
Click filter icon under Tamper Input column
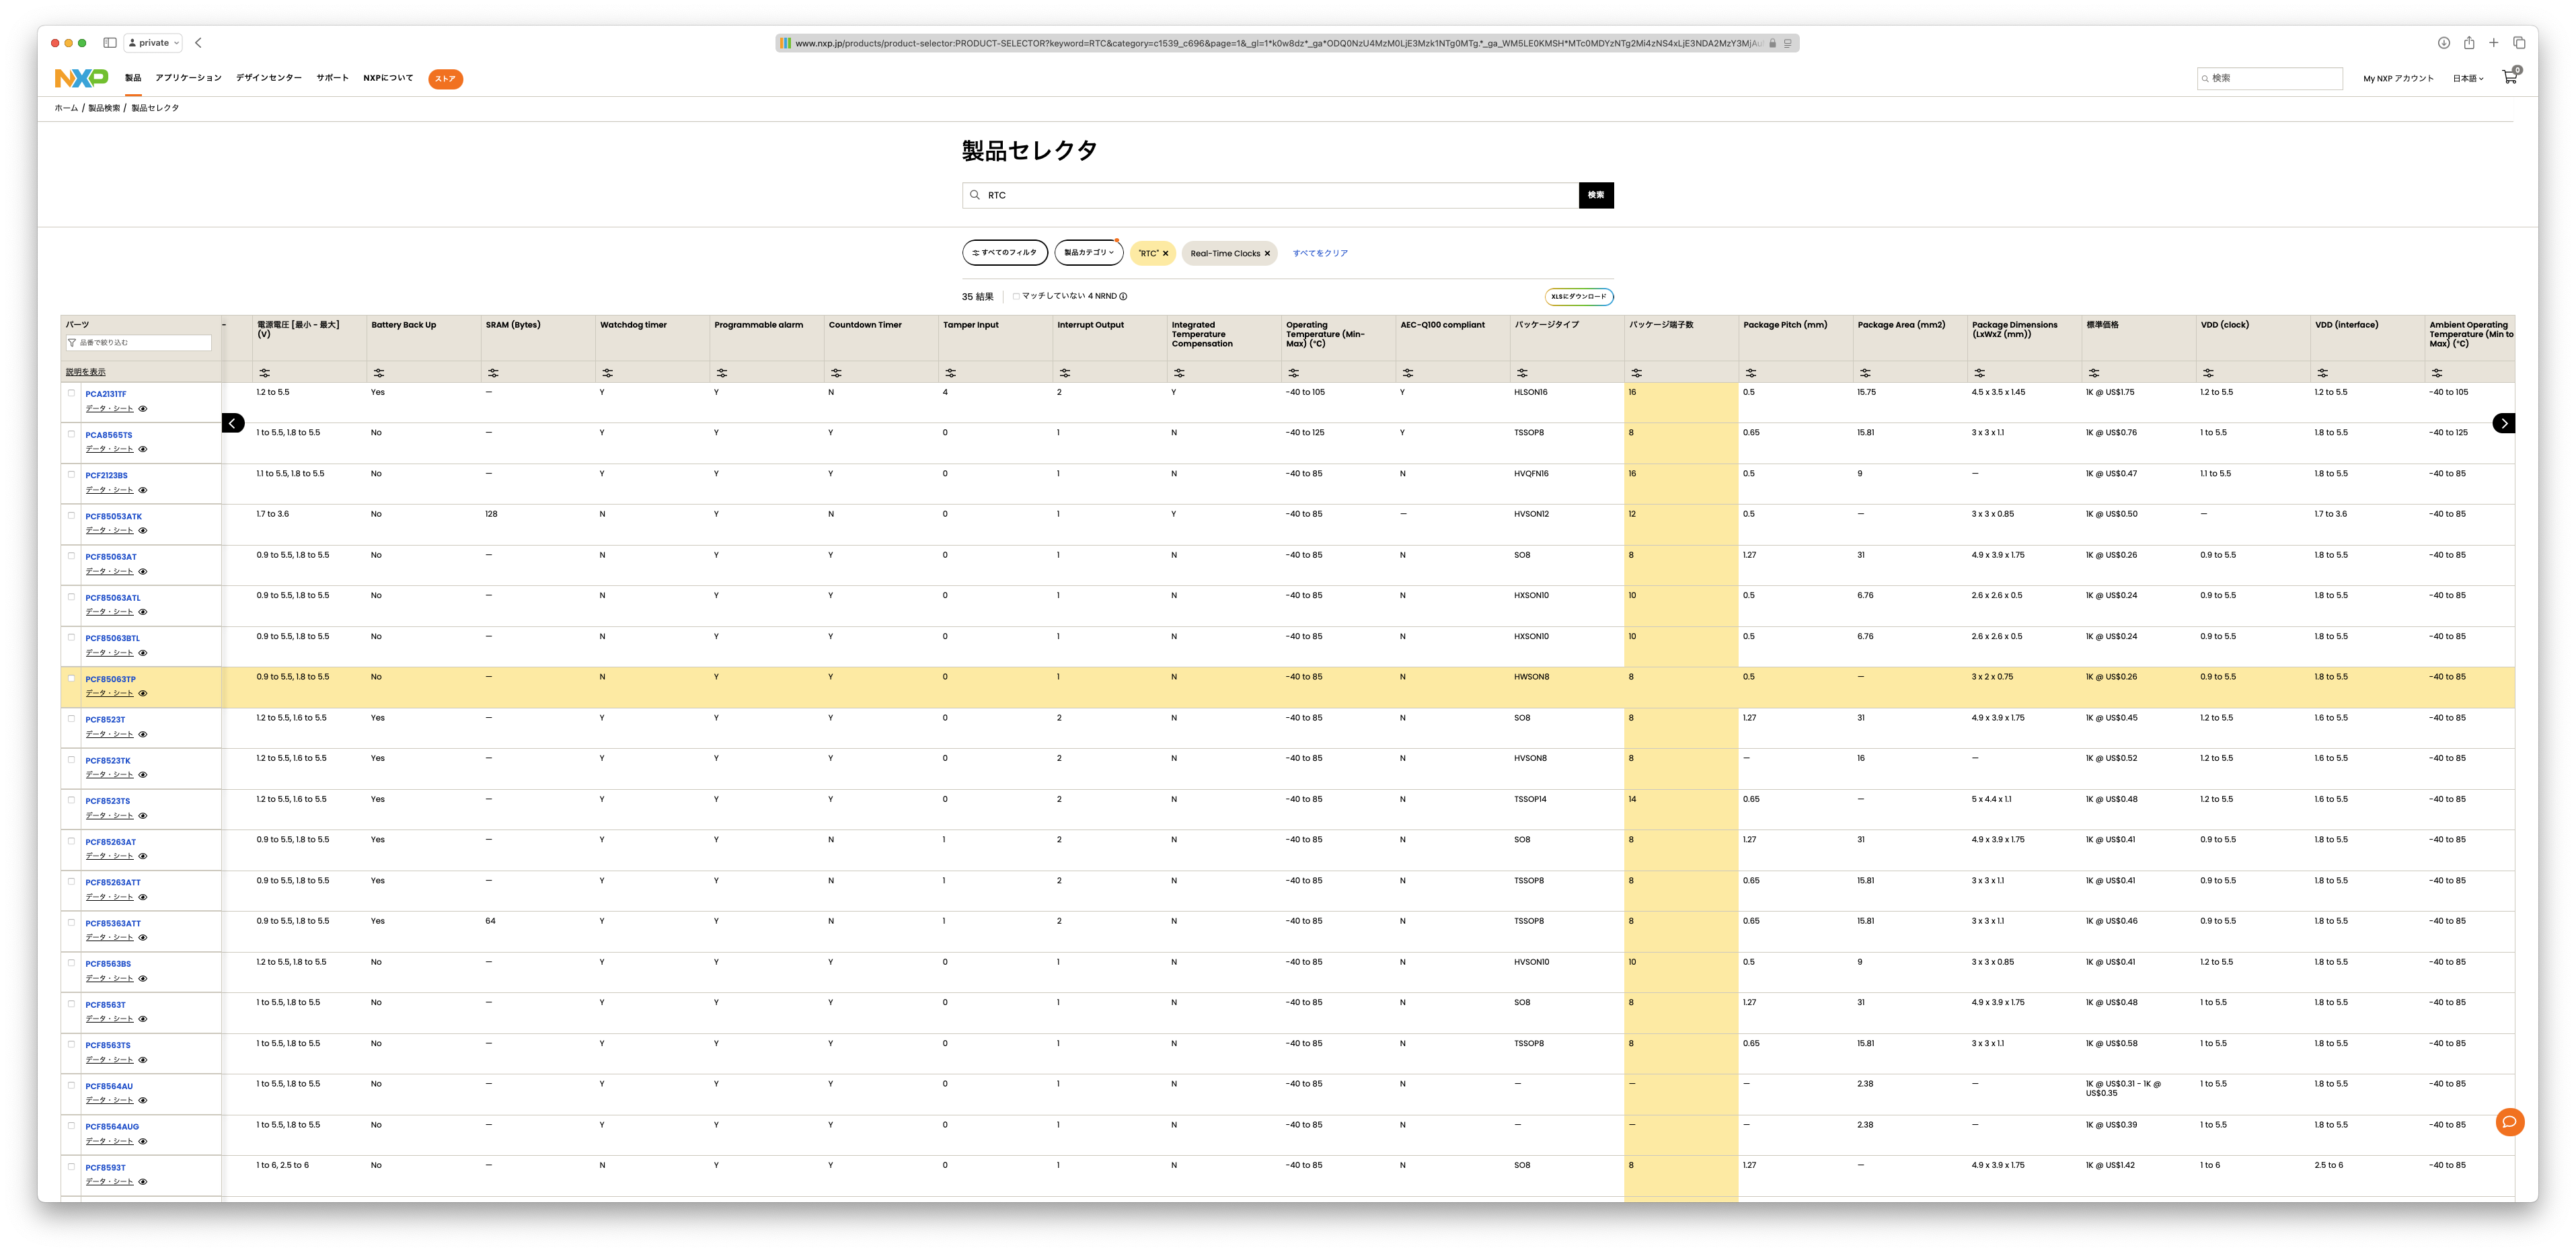tap(950, 373)
